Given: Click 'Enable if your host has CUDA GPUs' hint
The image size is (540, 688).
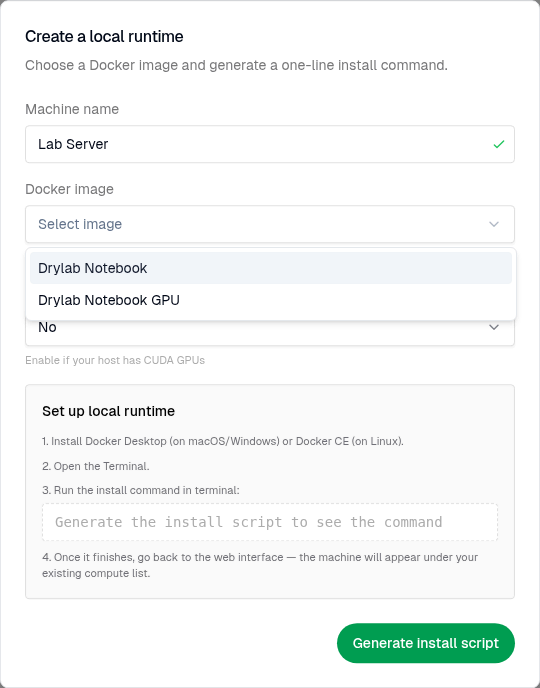Looking at the screenshot, I should [115, 360].
